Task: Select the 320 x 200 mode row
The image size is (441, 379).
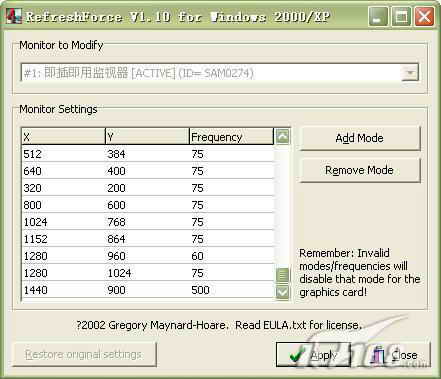Action: [x=148, y=188]
